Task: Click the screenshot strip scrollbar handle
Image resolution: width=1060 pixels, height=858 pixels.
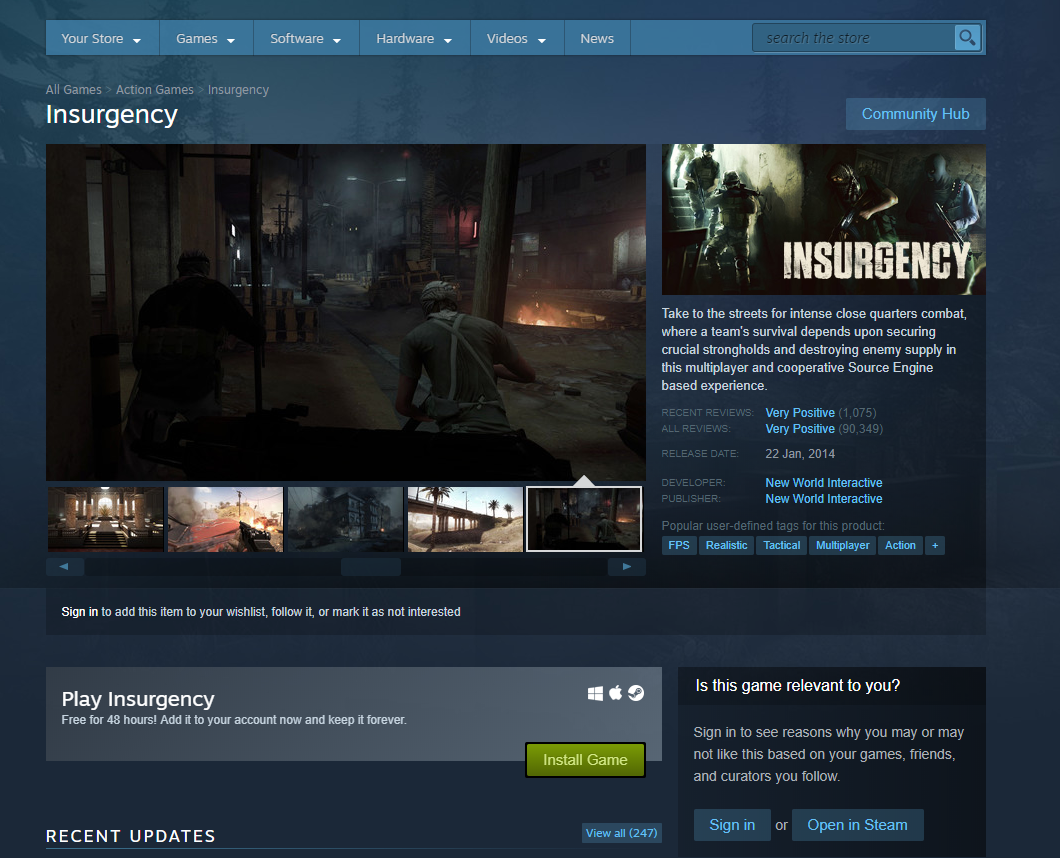Action: click(x=370, y=567)
